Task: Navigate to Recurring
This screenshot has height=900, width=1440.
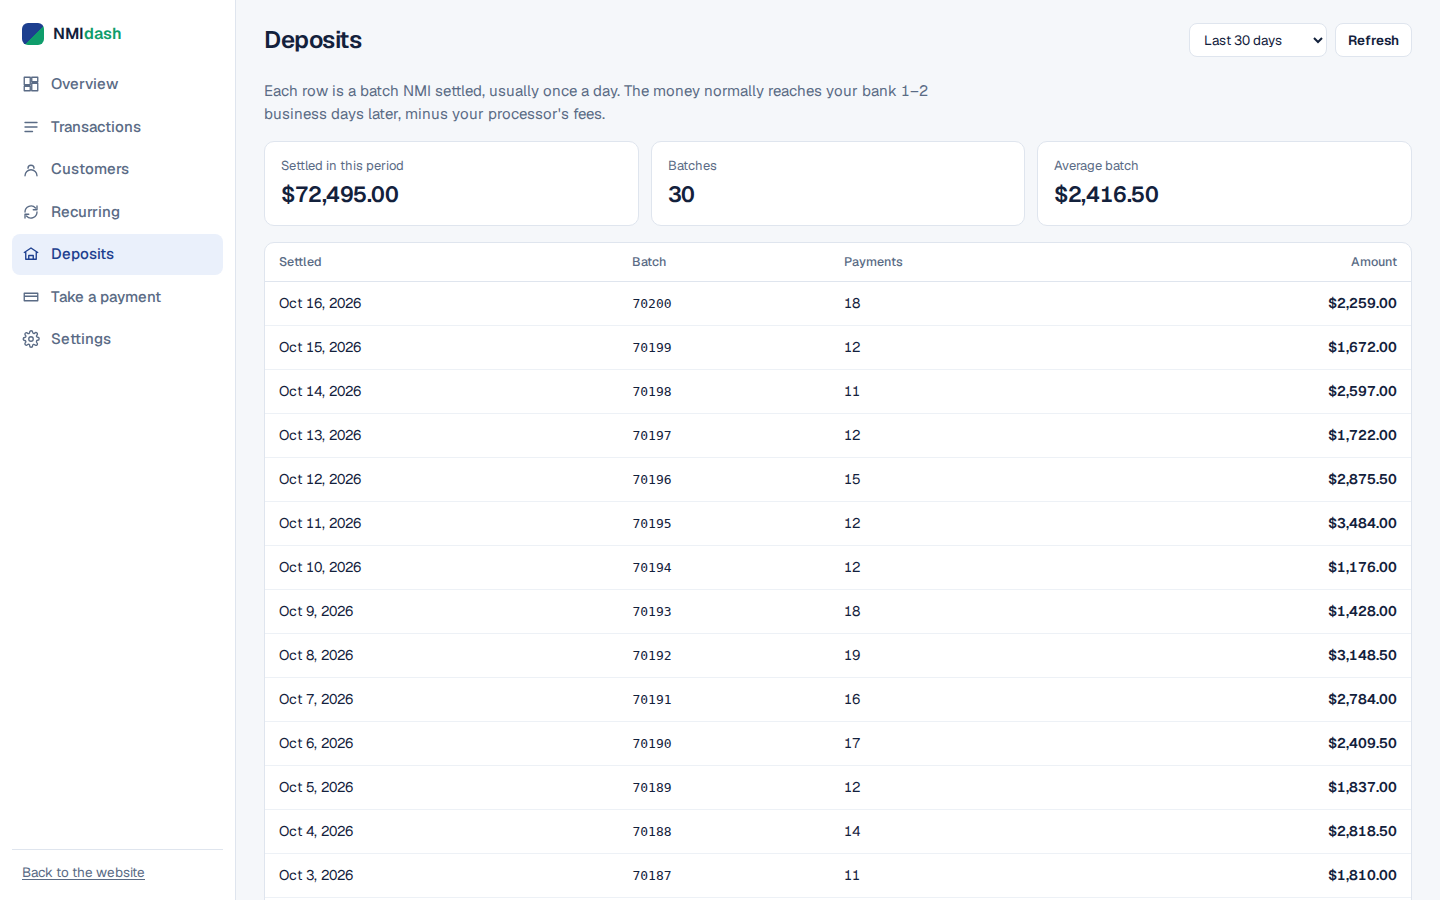Action: point(117,212)
